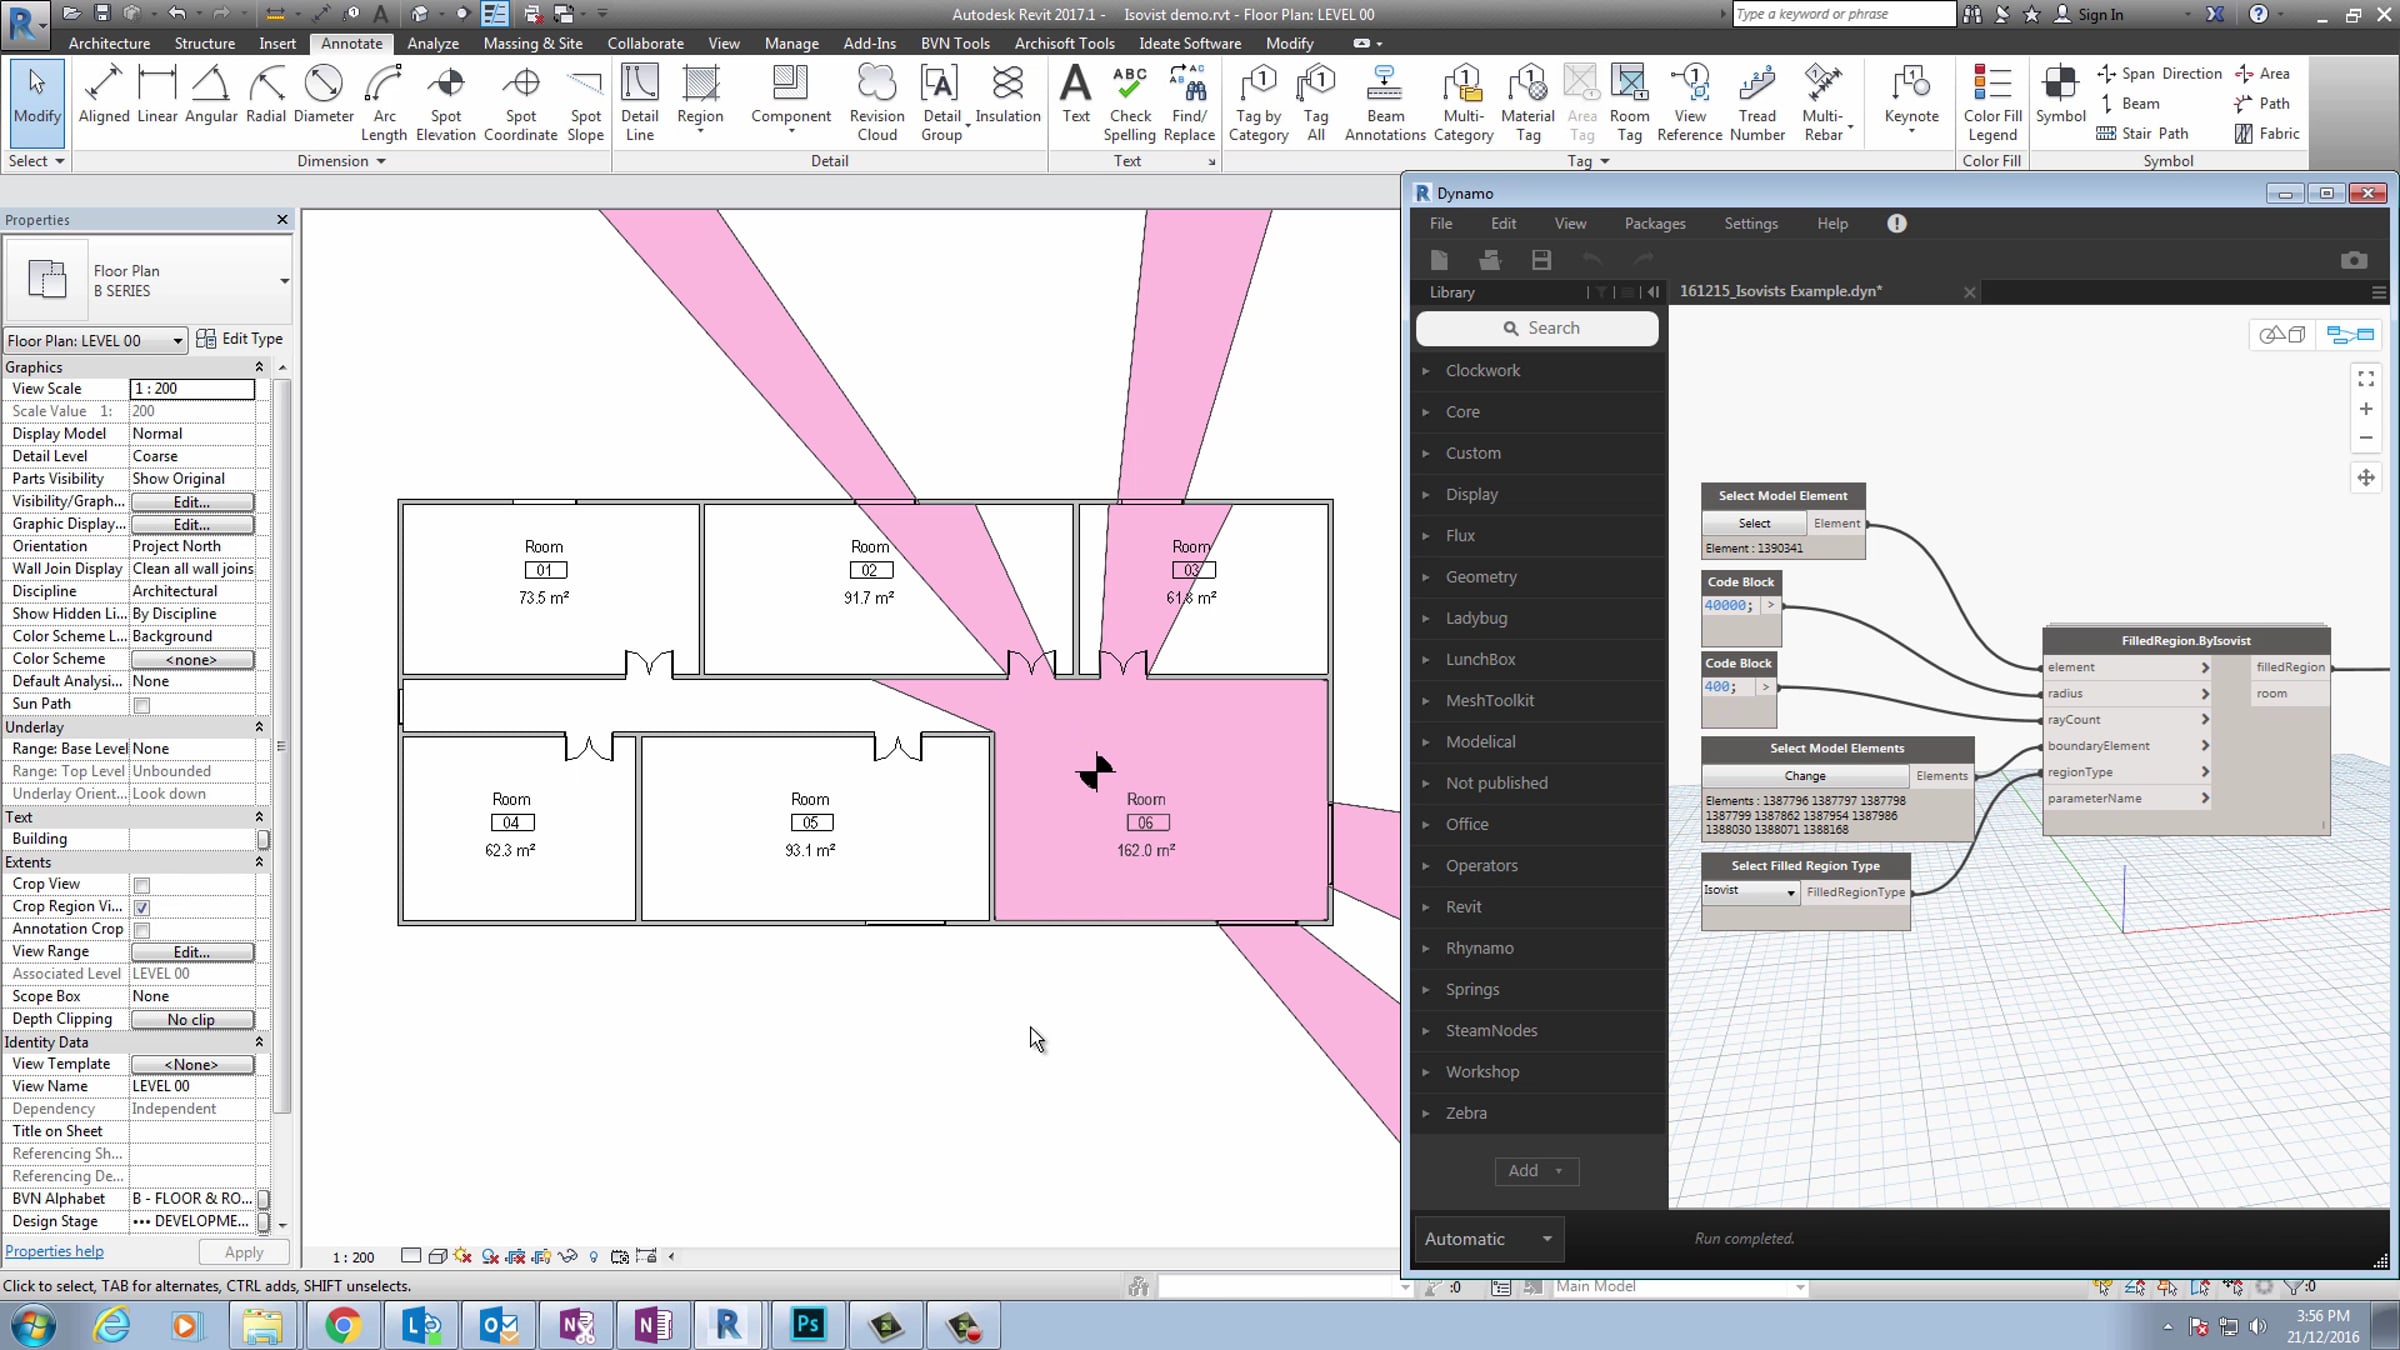Choose the Angular dimension tool
This screenshot has width=2400, height=1350.
coord(211,96)
